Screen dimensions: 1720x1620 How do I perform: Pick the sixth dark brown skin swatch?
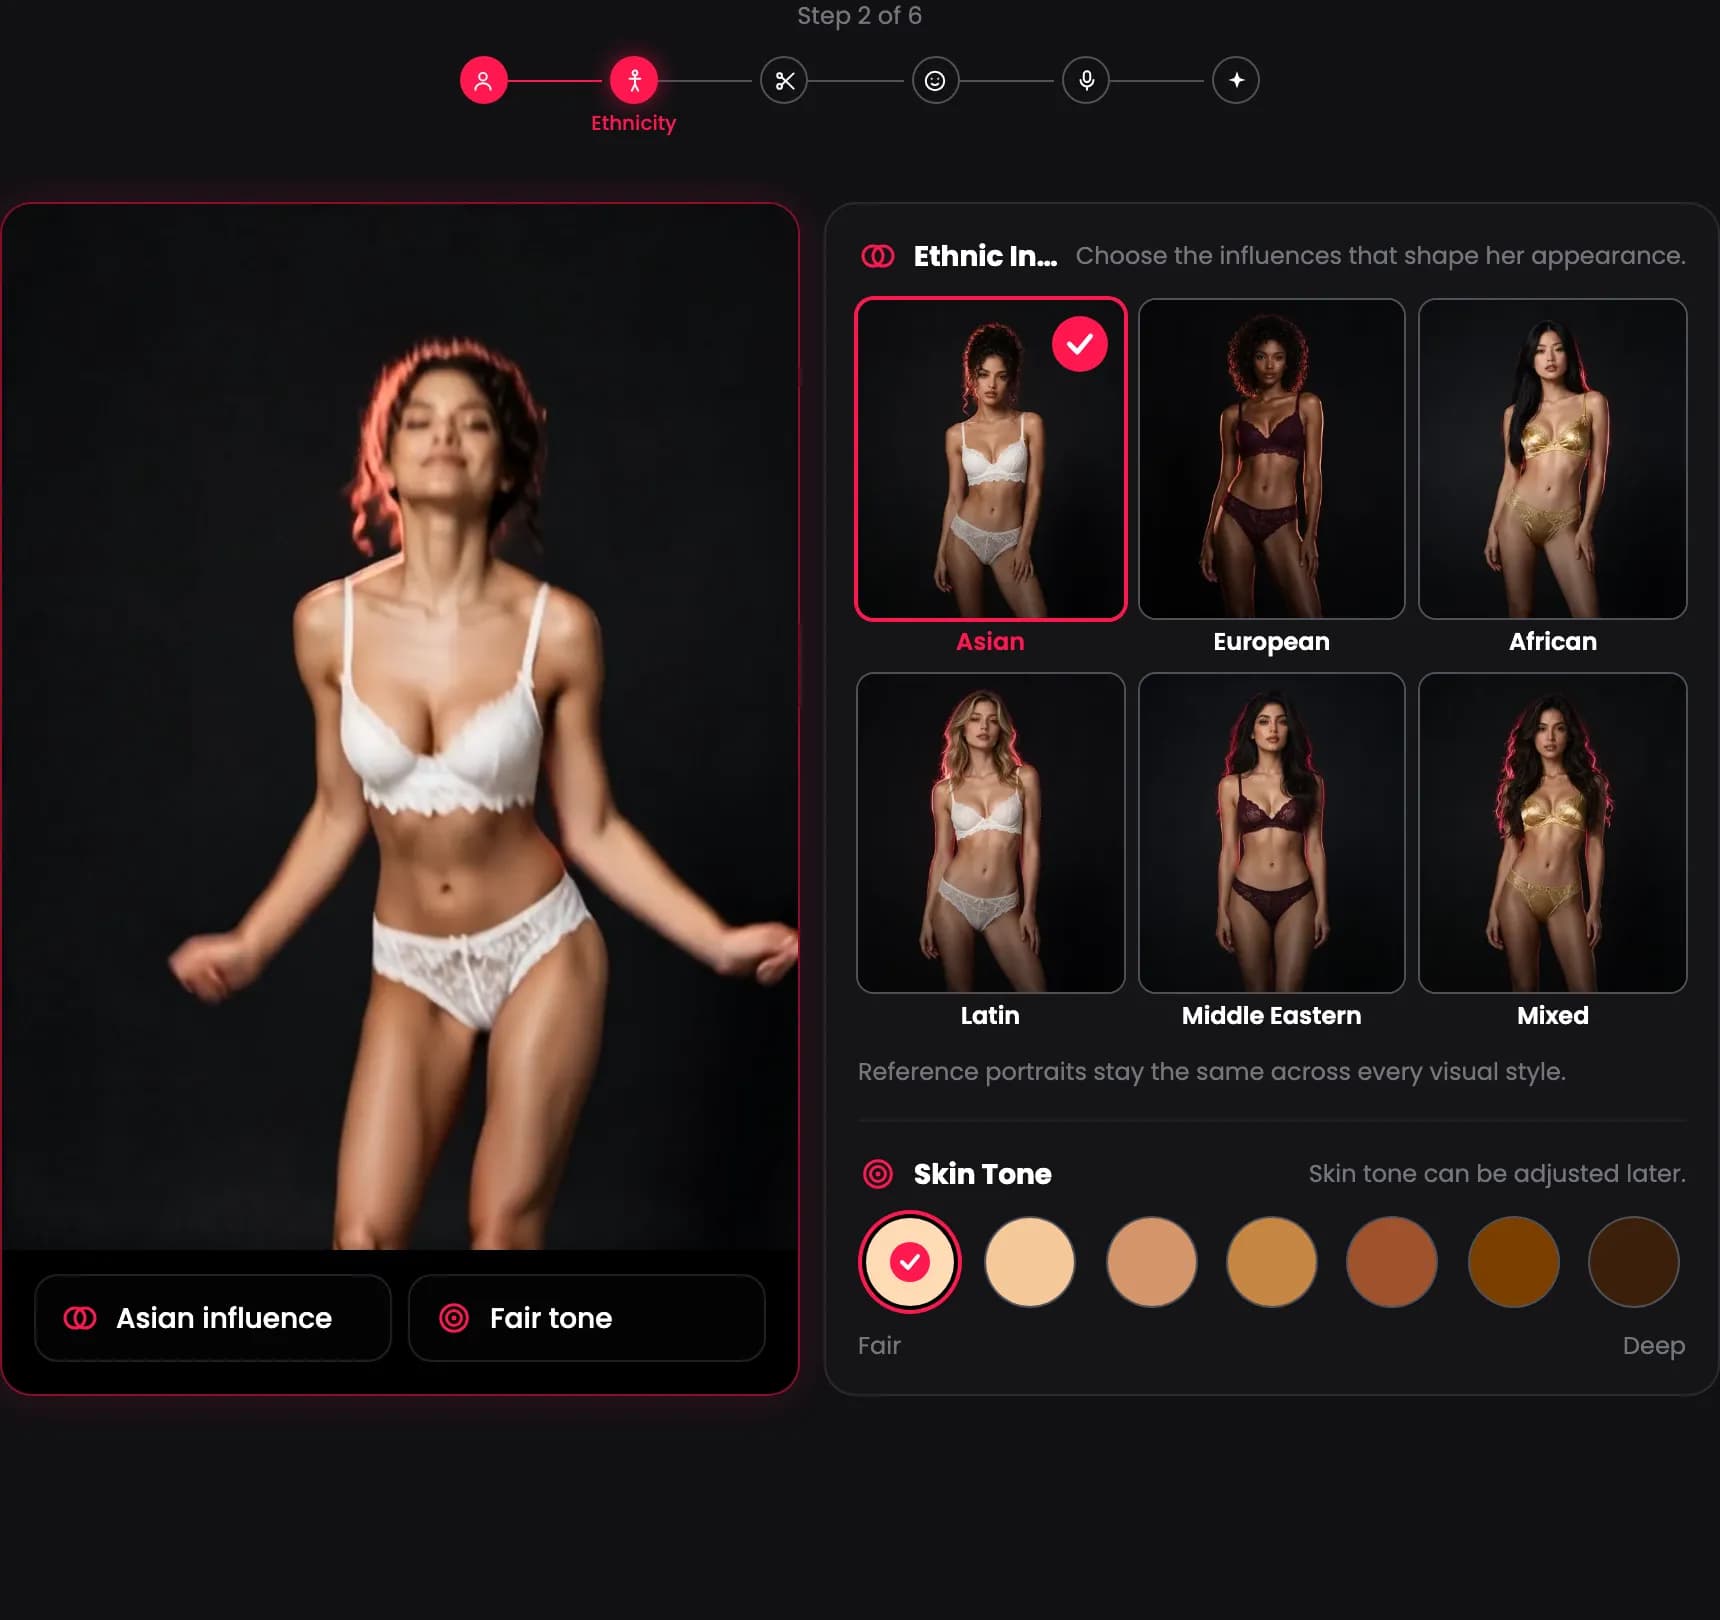(x=1514, y=1262)
